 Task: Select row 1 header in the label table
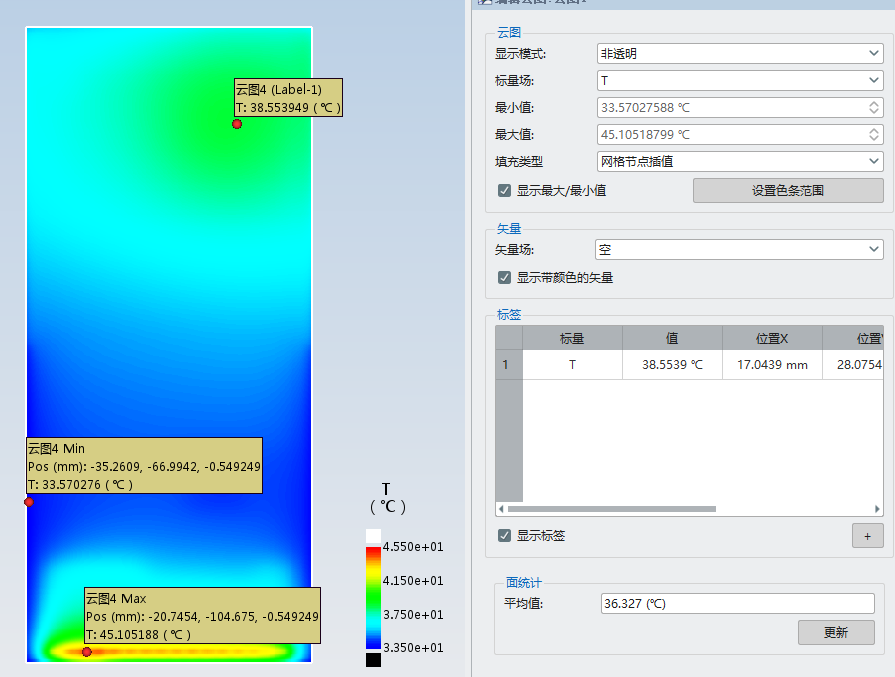pyautogui.click(x=509, y=364)
